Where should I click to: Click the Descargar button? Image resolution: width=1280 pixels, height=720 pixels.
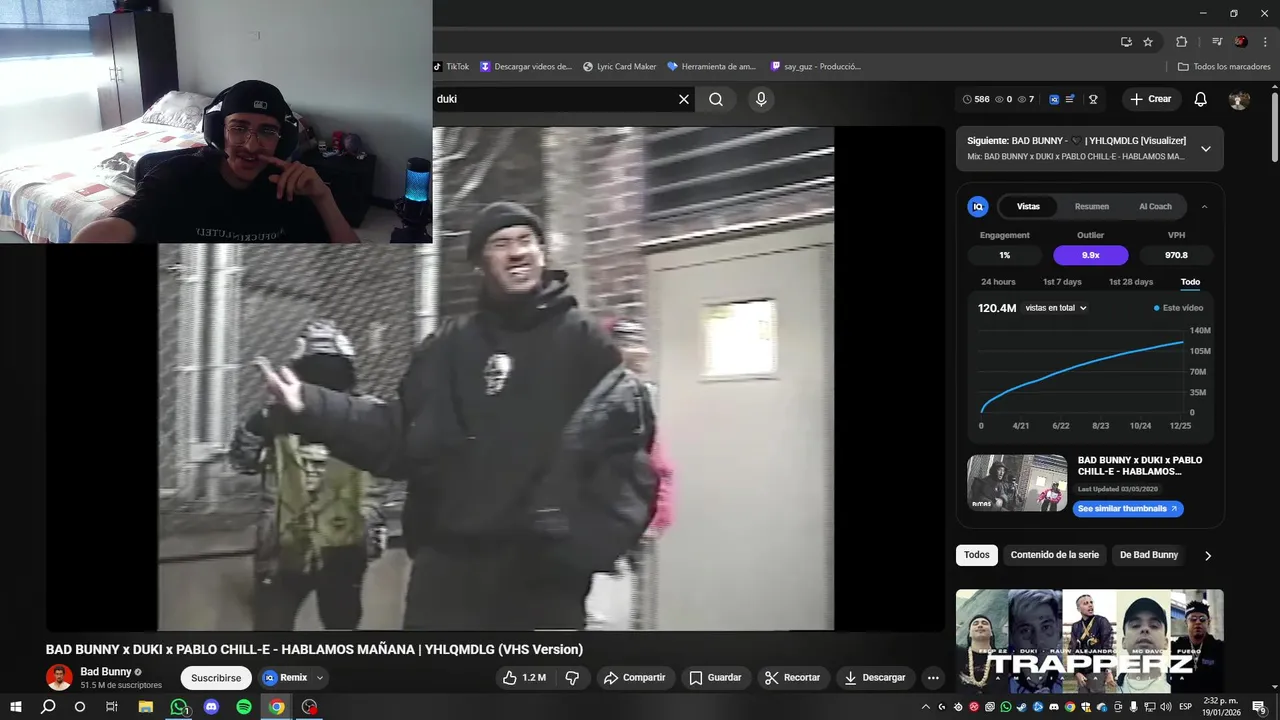coord(874,678)
